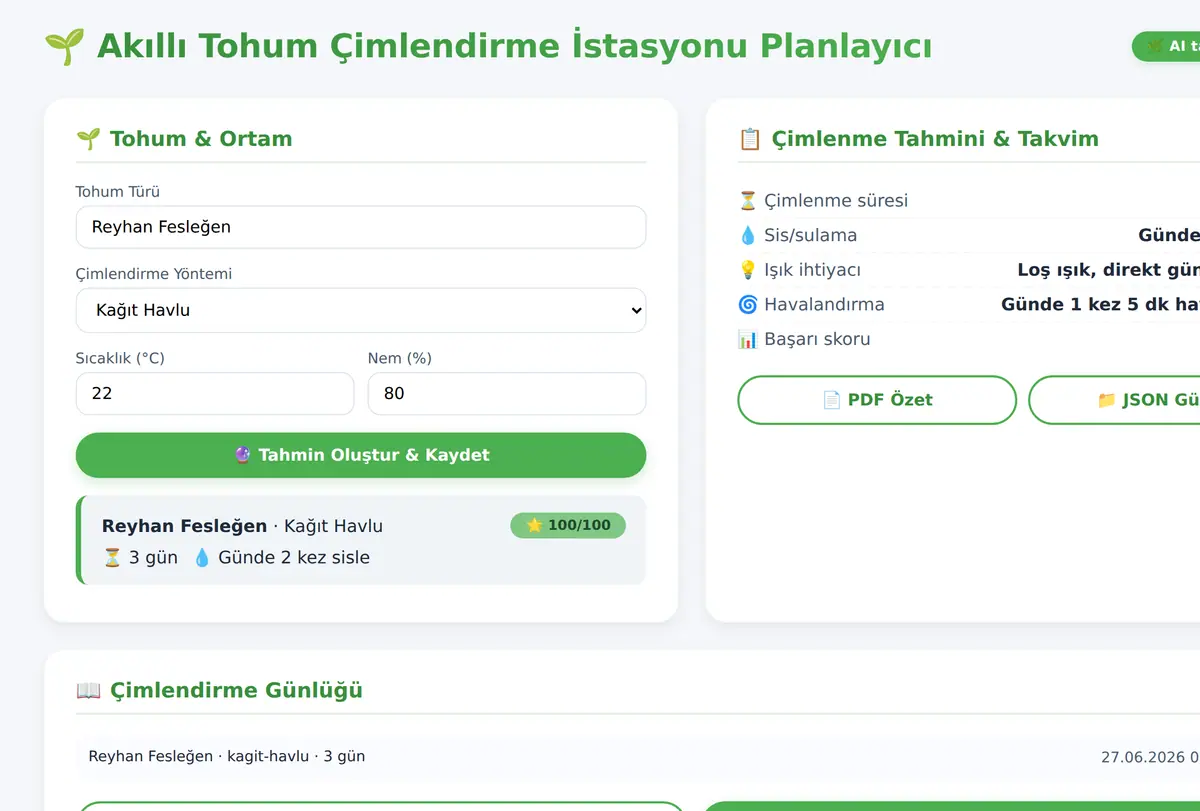Screen dimensions: 1200x811
Task: Click the water drop icon before Günde 2 kez sisle
Action: tap(202, 558)
